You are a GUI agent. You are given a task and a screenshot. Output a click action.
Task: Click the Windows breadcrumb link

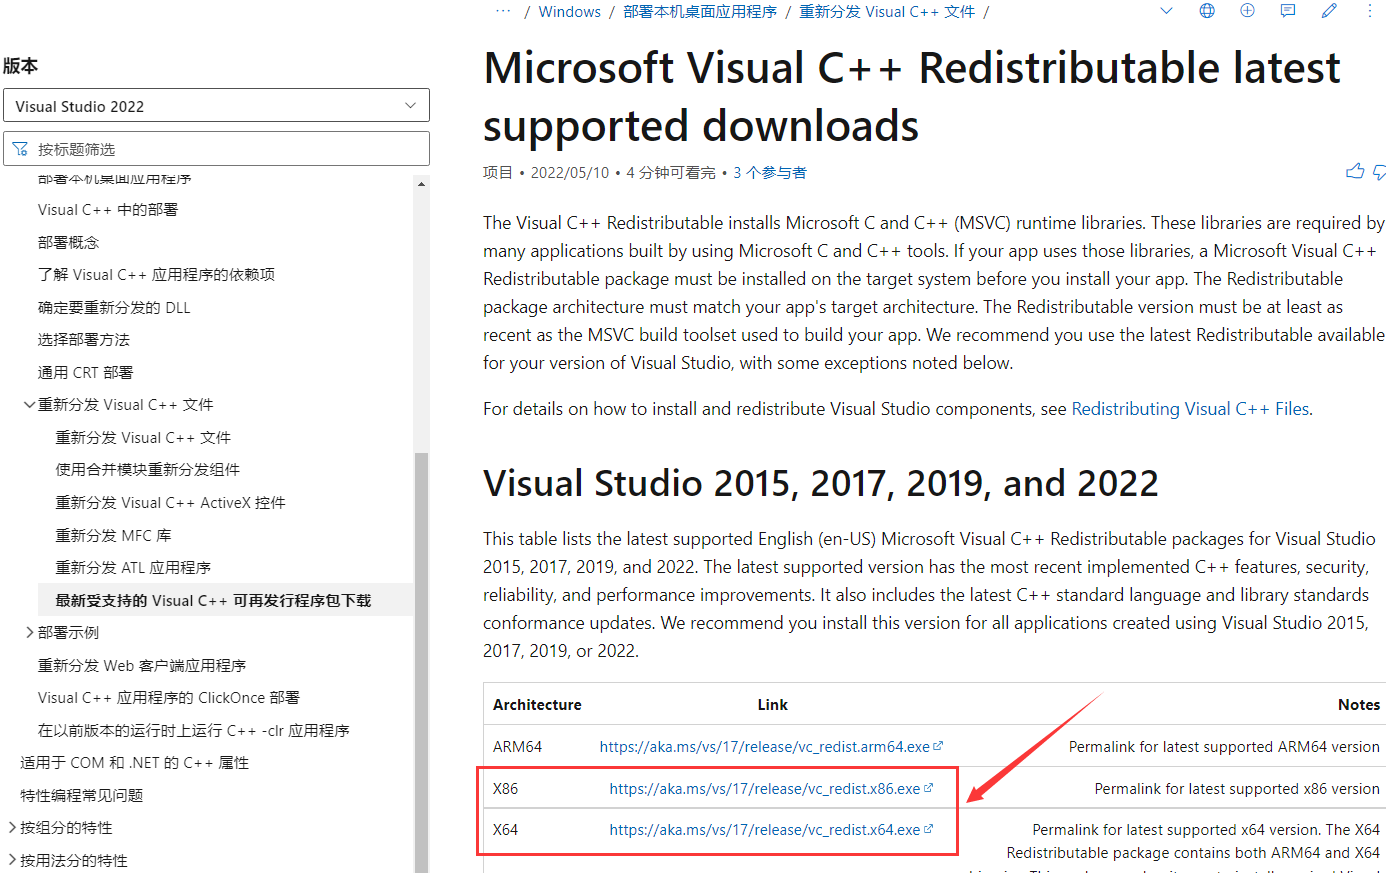coord(570,12)
